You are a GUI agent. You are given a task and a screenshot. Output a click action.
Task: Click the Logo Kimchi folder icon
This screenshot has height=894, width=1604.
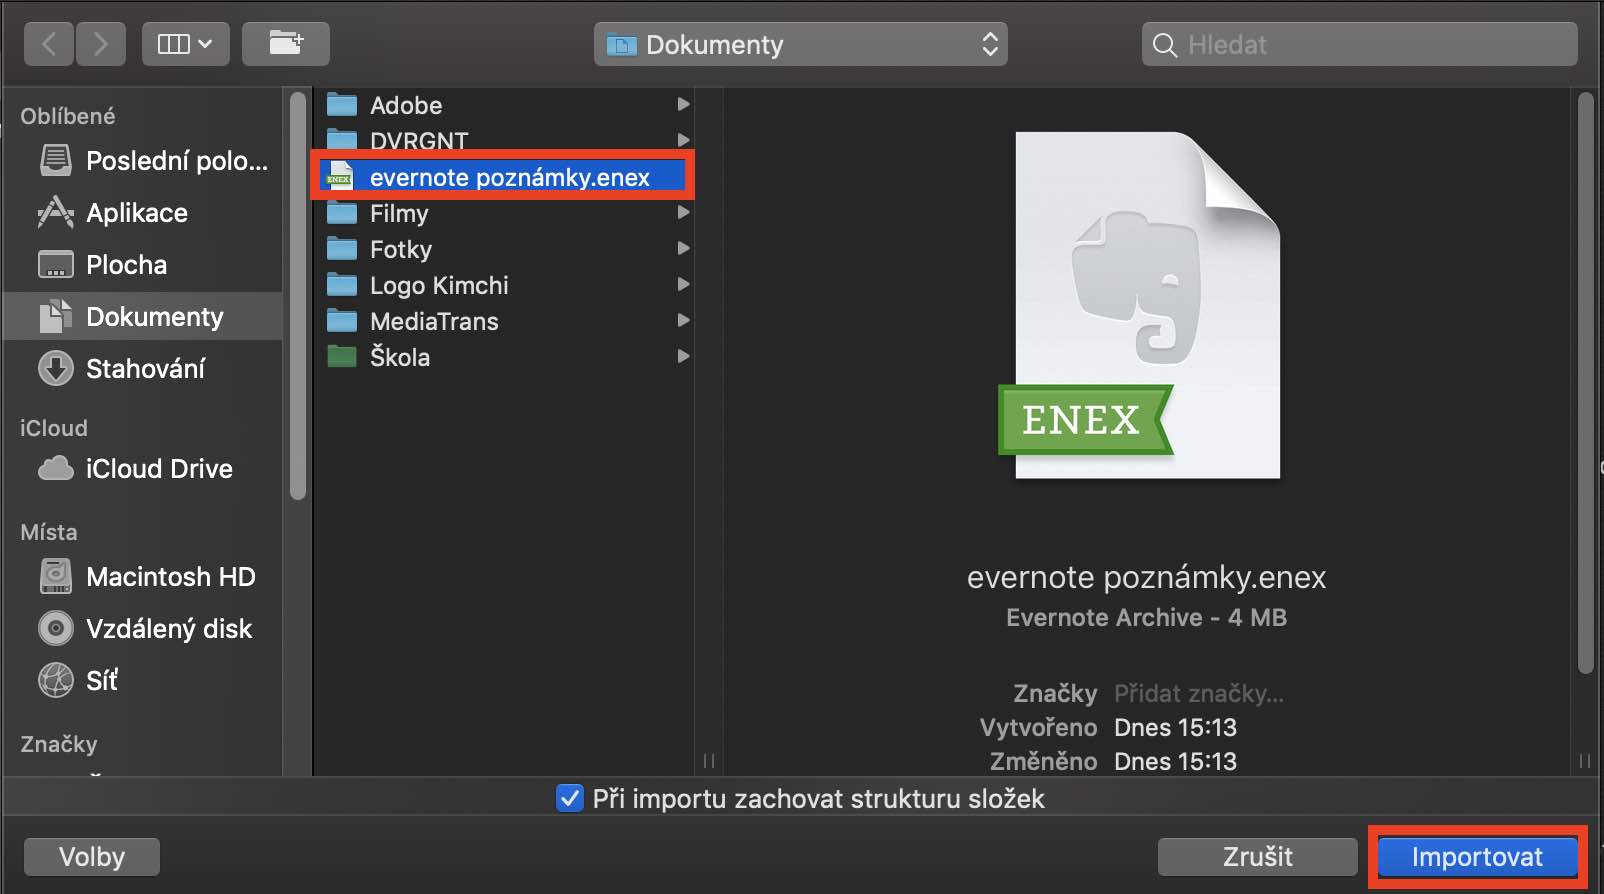(x=342, y=284)
